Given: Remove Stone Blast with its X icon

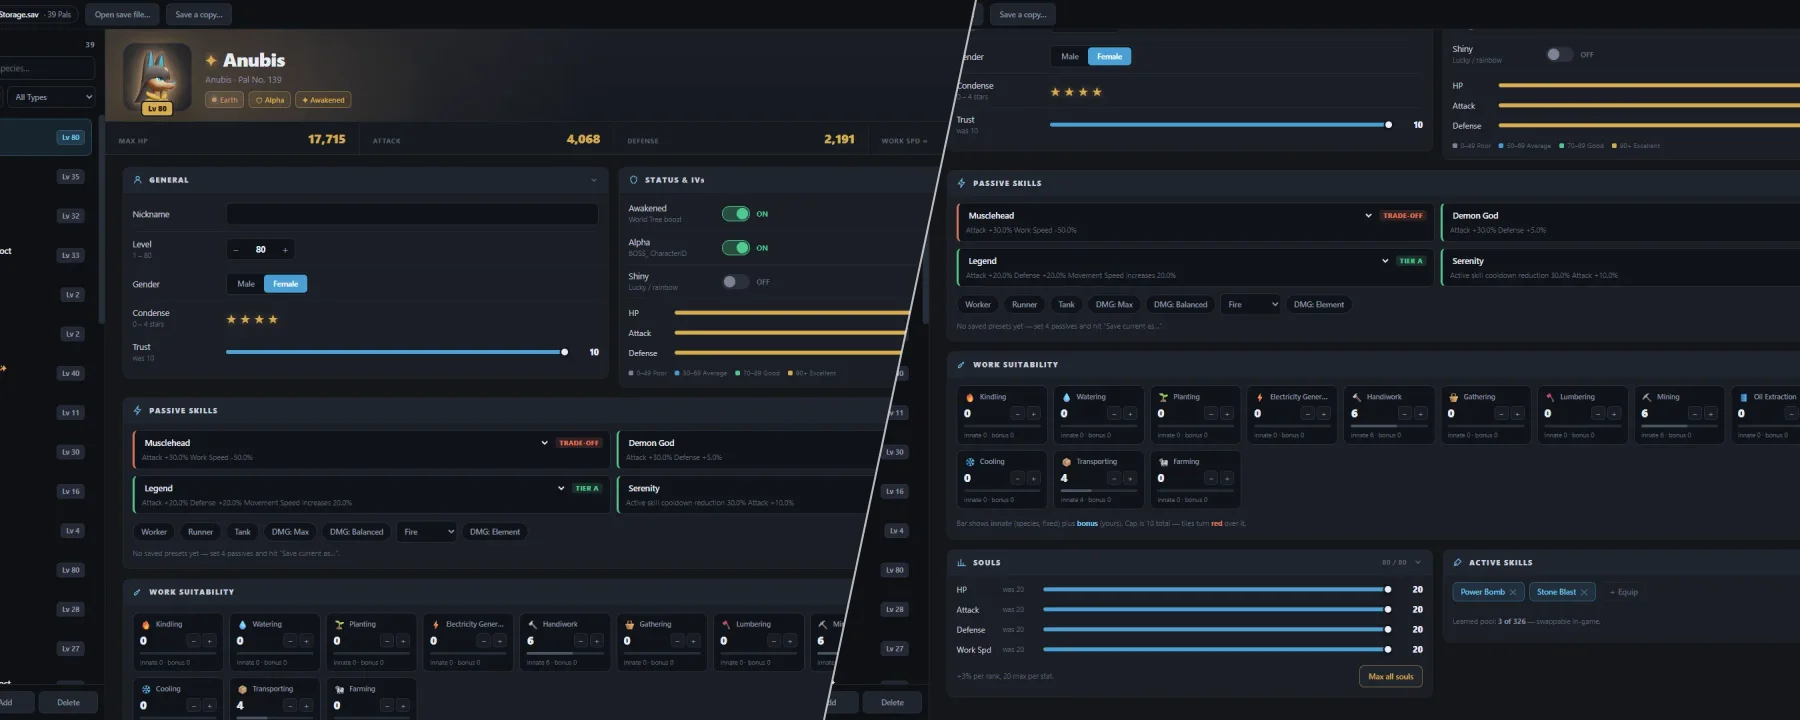Looking at the screenshot, I should coord(1584,592).
